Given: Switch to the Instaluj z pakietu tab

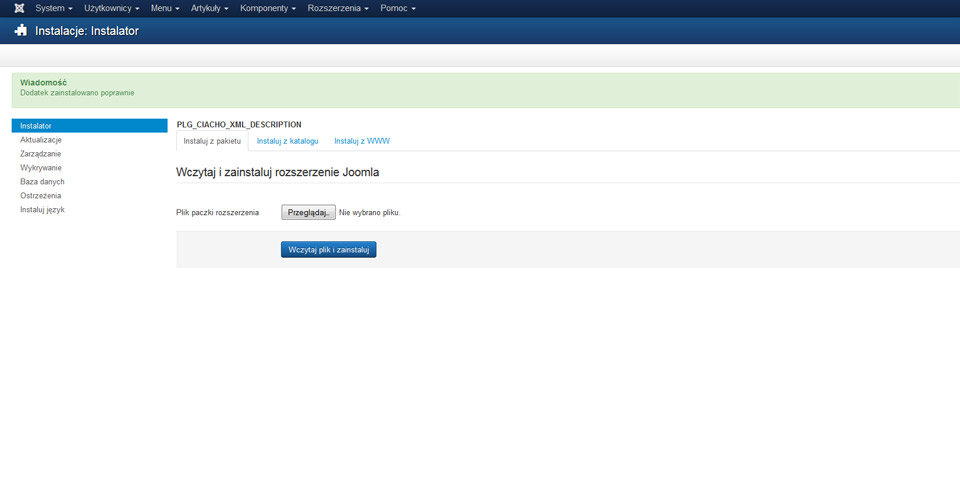Looking at the screenshot, I should [212, 141].
